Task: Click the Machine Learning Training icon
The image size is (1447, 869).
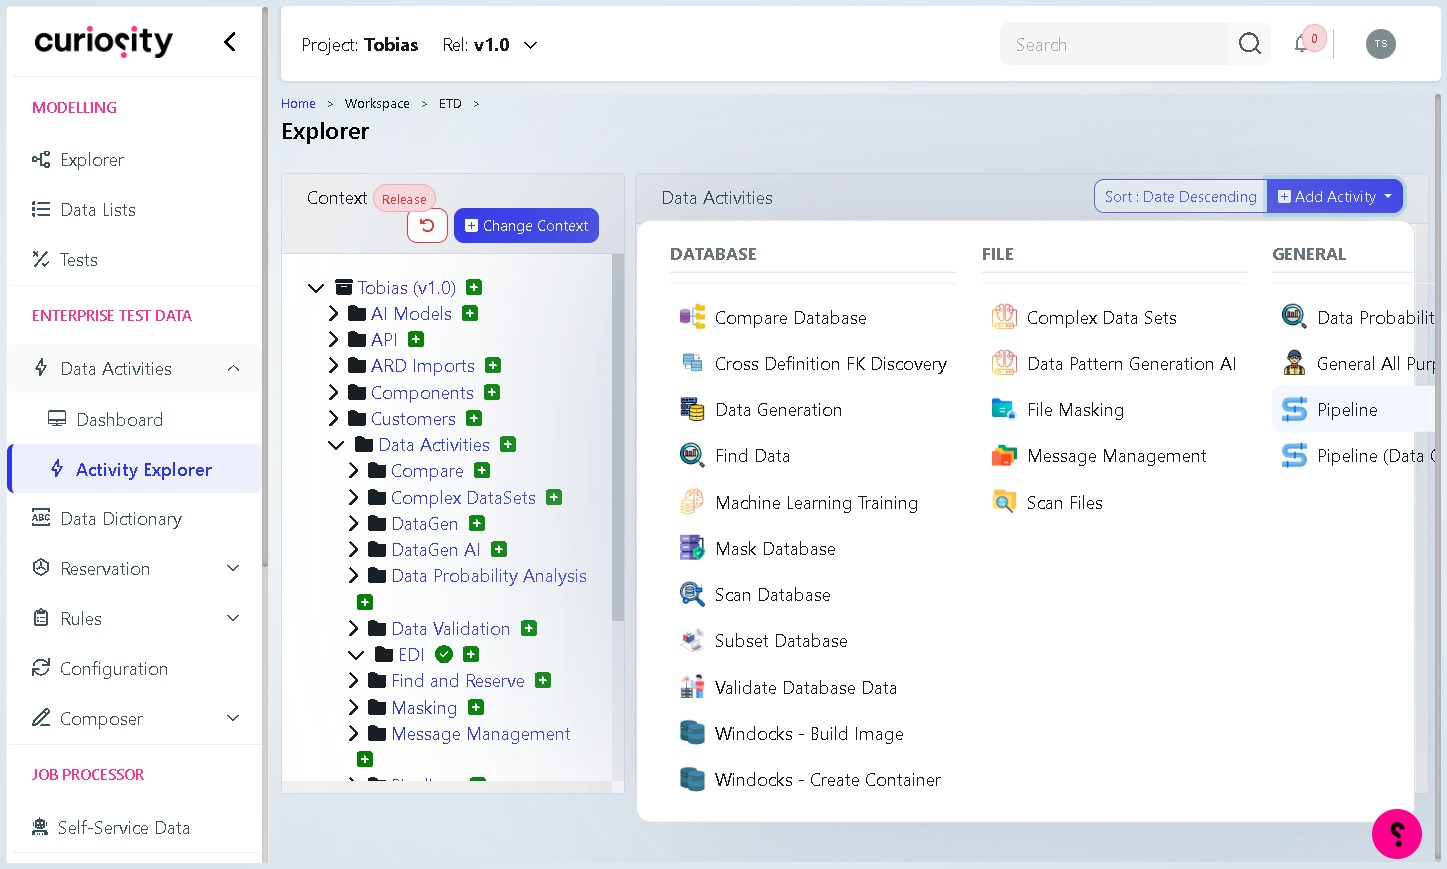Action: click(692, 502)
